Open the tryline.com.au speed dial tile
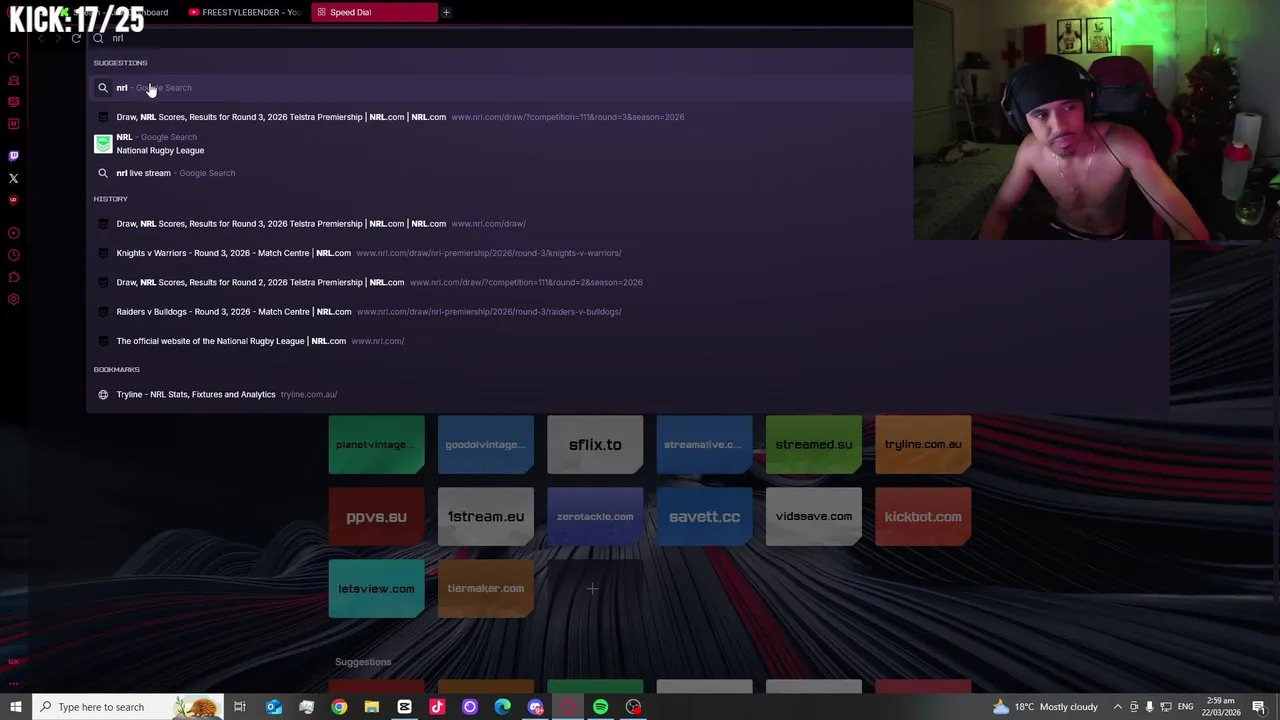 tap(923, 444)
